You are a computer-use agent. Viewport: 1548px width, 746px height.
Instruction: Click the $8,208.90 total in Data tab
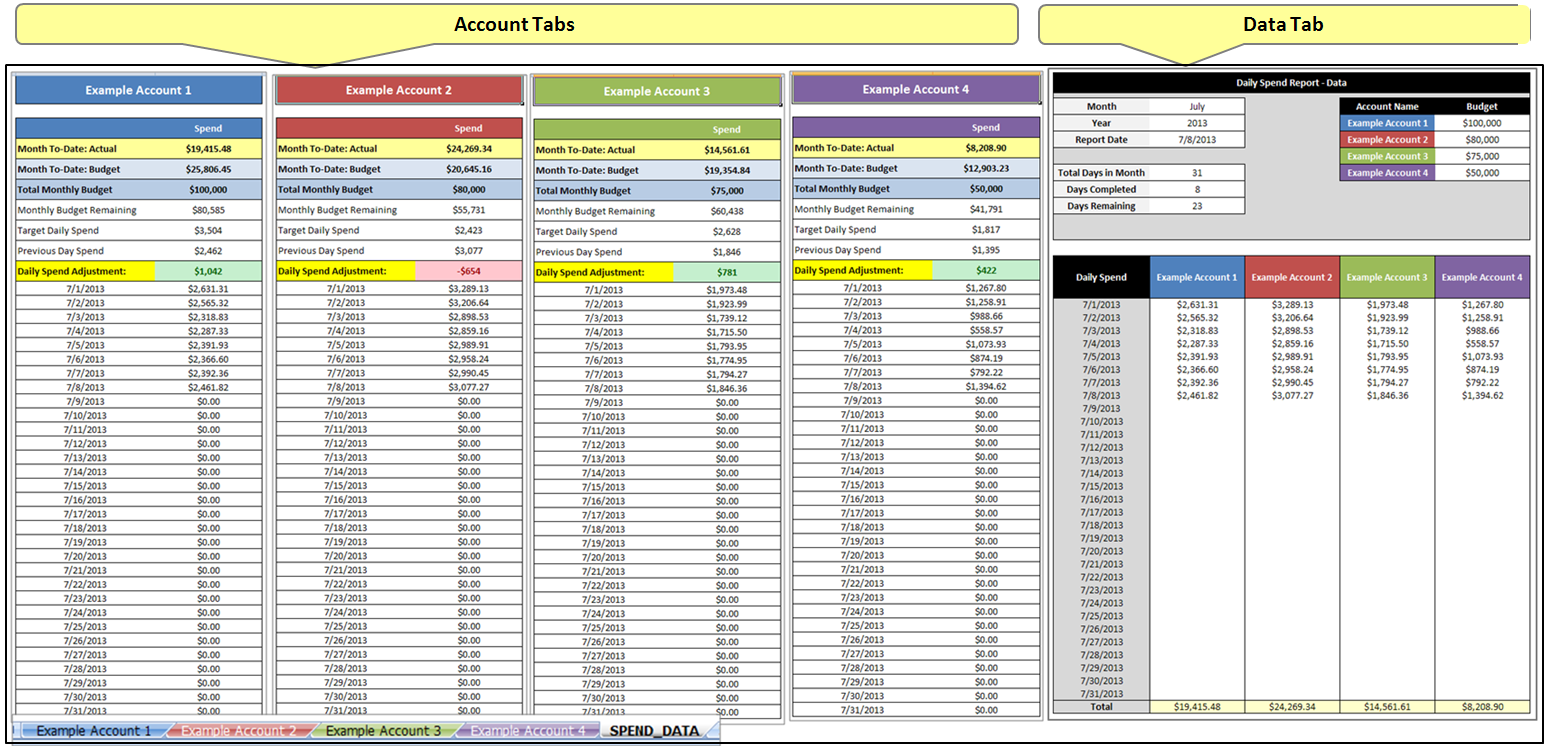pyautogui.click(x=1482, y=706)
